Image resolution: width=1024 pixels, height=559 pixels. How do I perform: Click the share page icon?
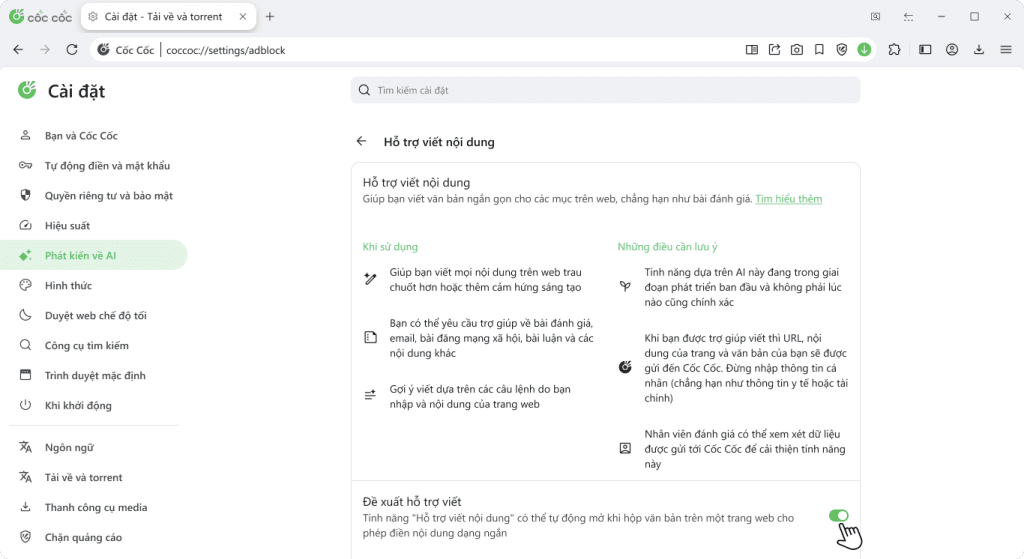[x=774, y=50]
